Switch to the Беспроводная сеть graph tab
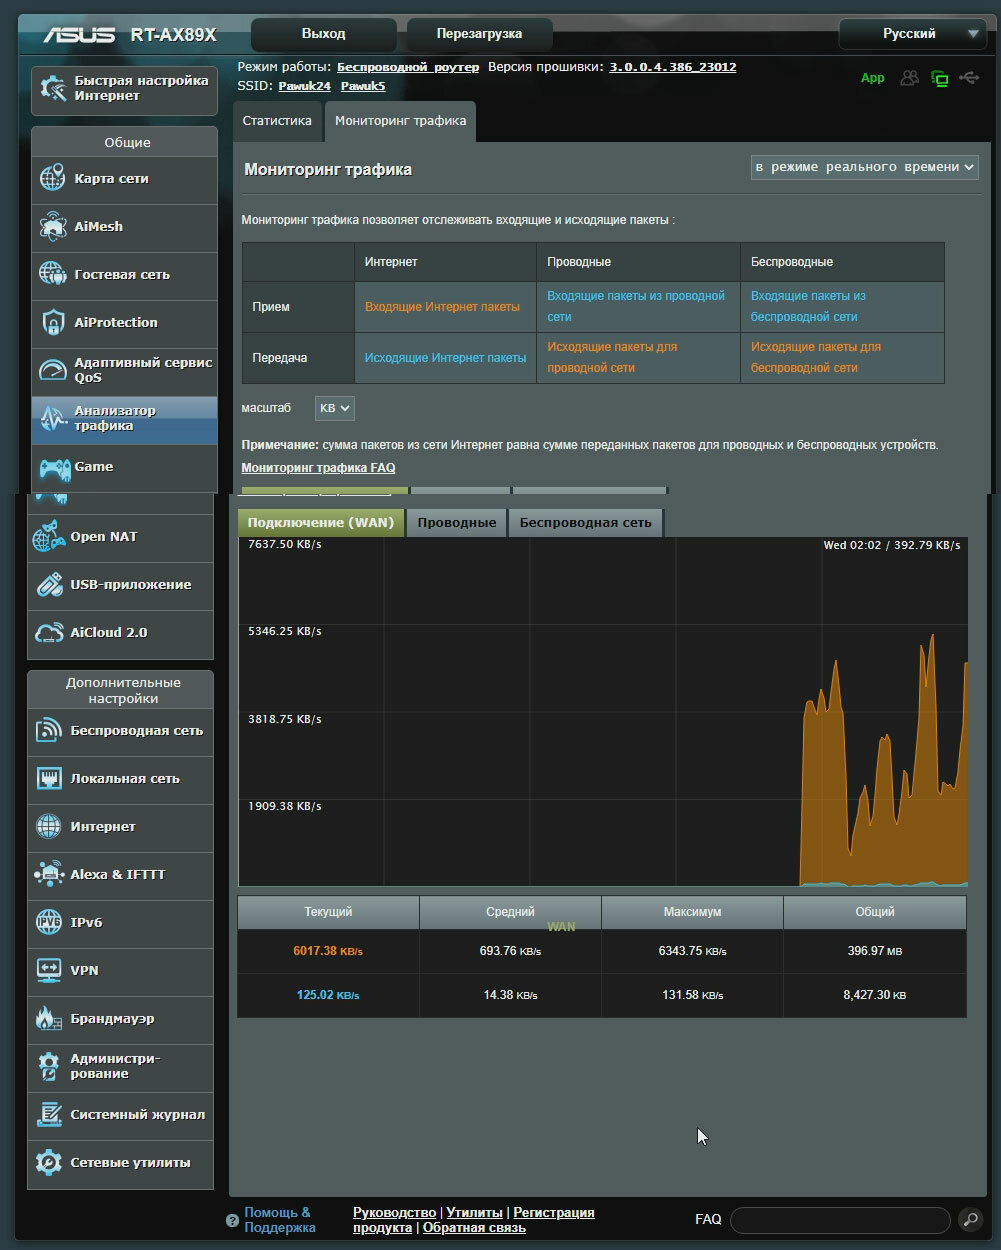This screenshot has height=1250, width=1001. click(x=585, y=522)
